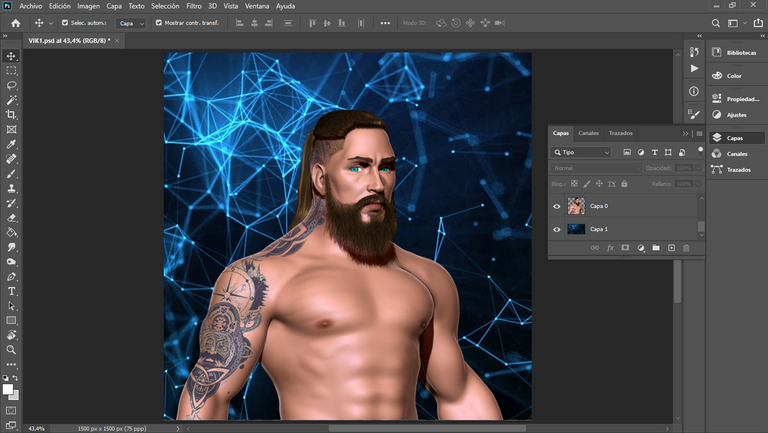Open the Ajustes panel button
This screenshot has width=768, height=433.
click(735, 115)
